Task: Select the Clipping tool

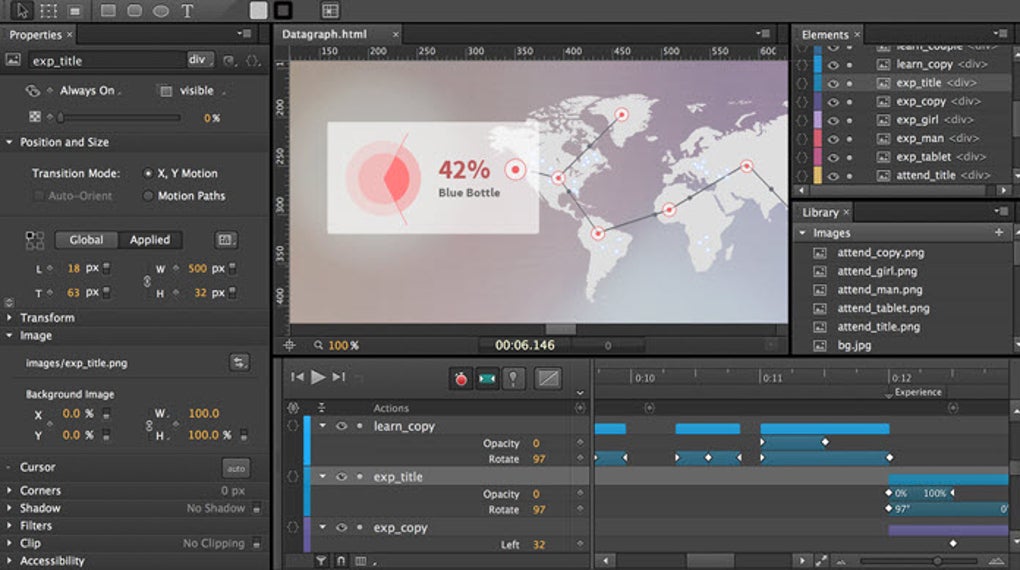Action: (x=75, y=11)
